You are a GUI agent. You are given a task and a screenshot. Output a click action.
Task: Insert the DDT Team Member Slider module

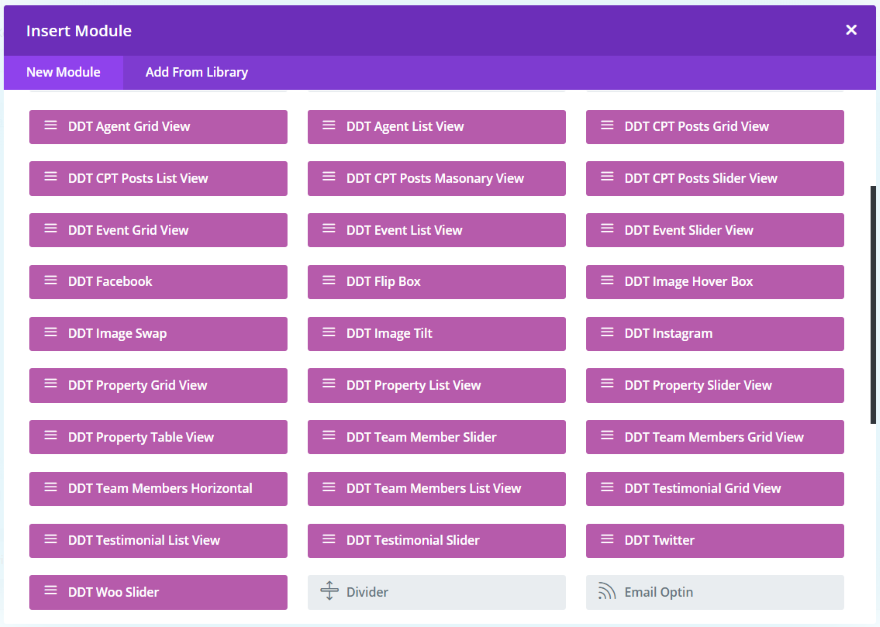(x=437, y=437)
